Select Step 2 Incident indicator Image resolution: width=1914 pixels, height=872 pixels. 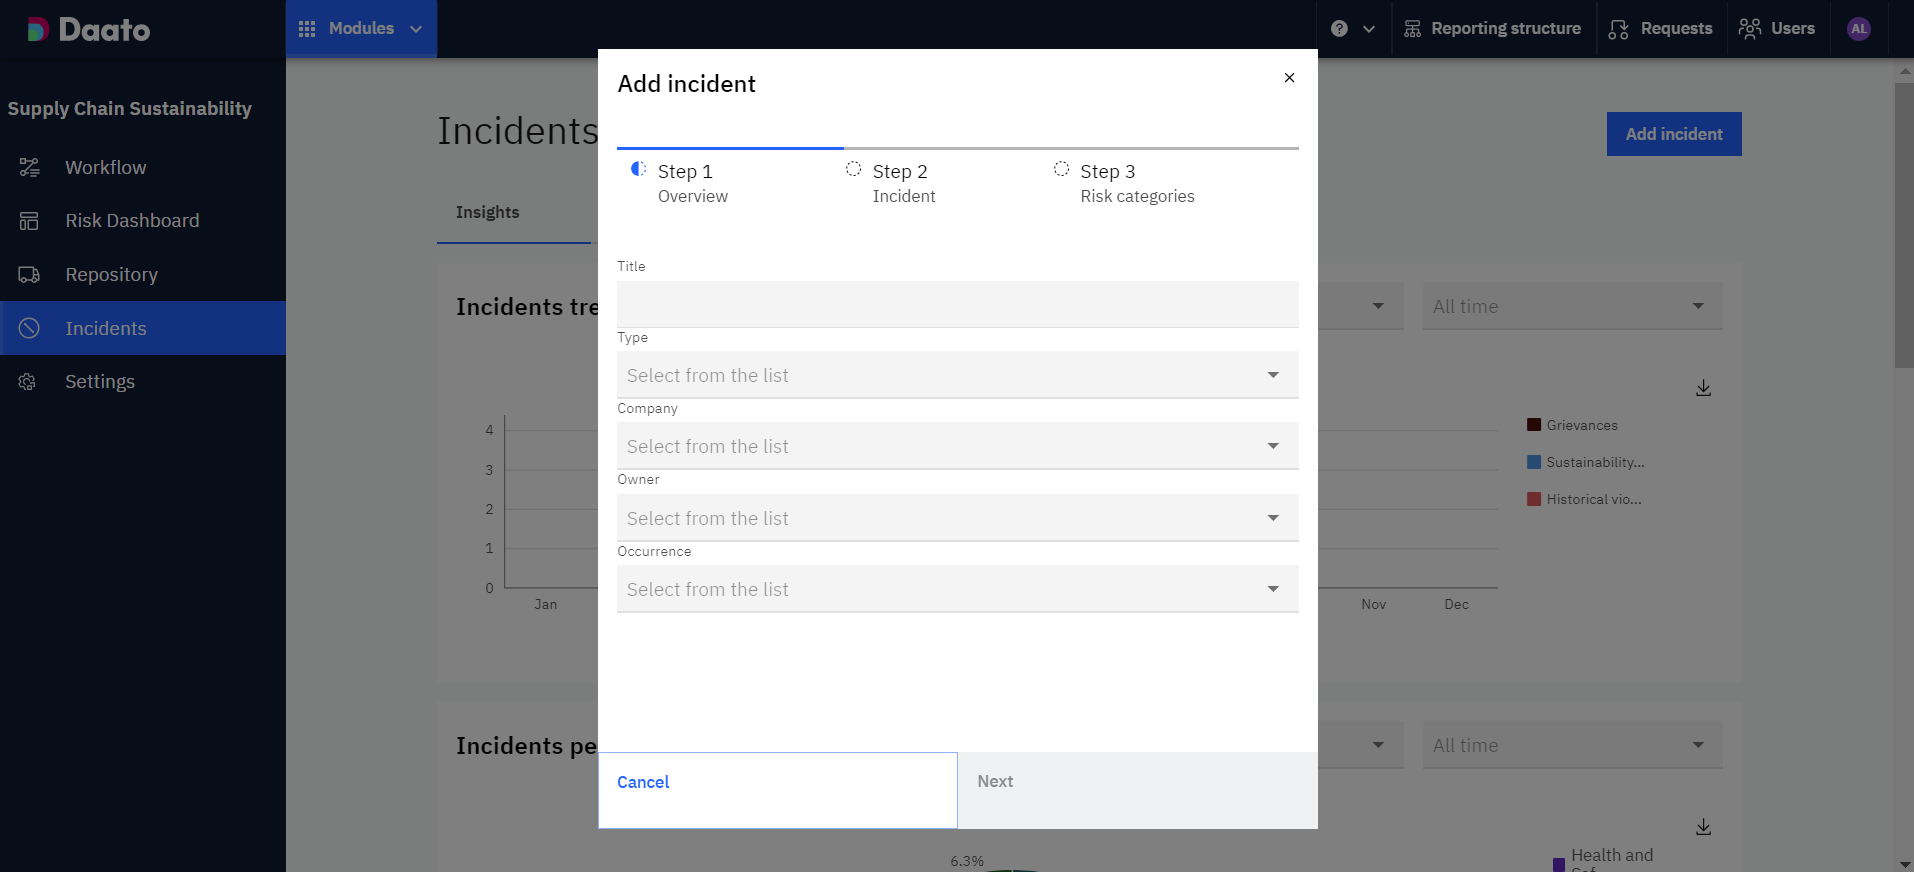click(x=853, y=169)
